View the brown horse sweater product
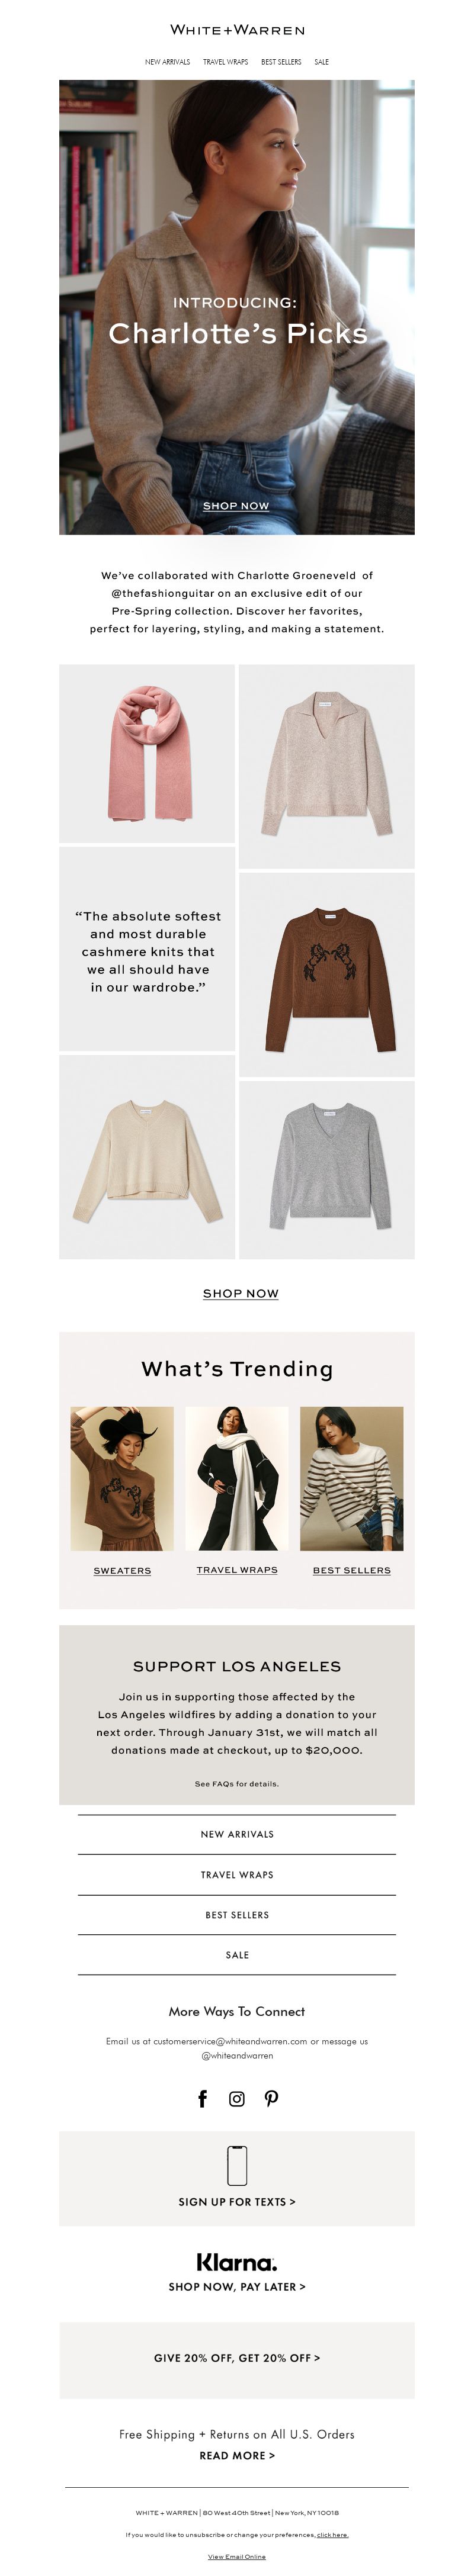 coord(326,975)
